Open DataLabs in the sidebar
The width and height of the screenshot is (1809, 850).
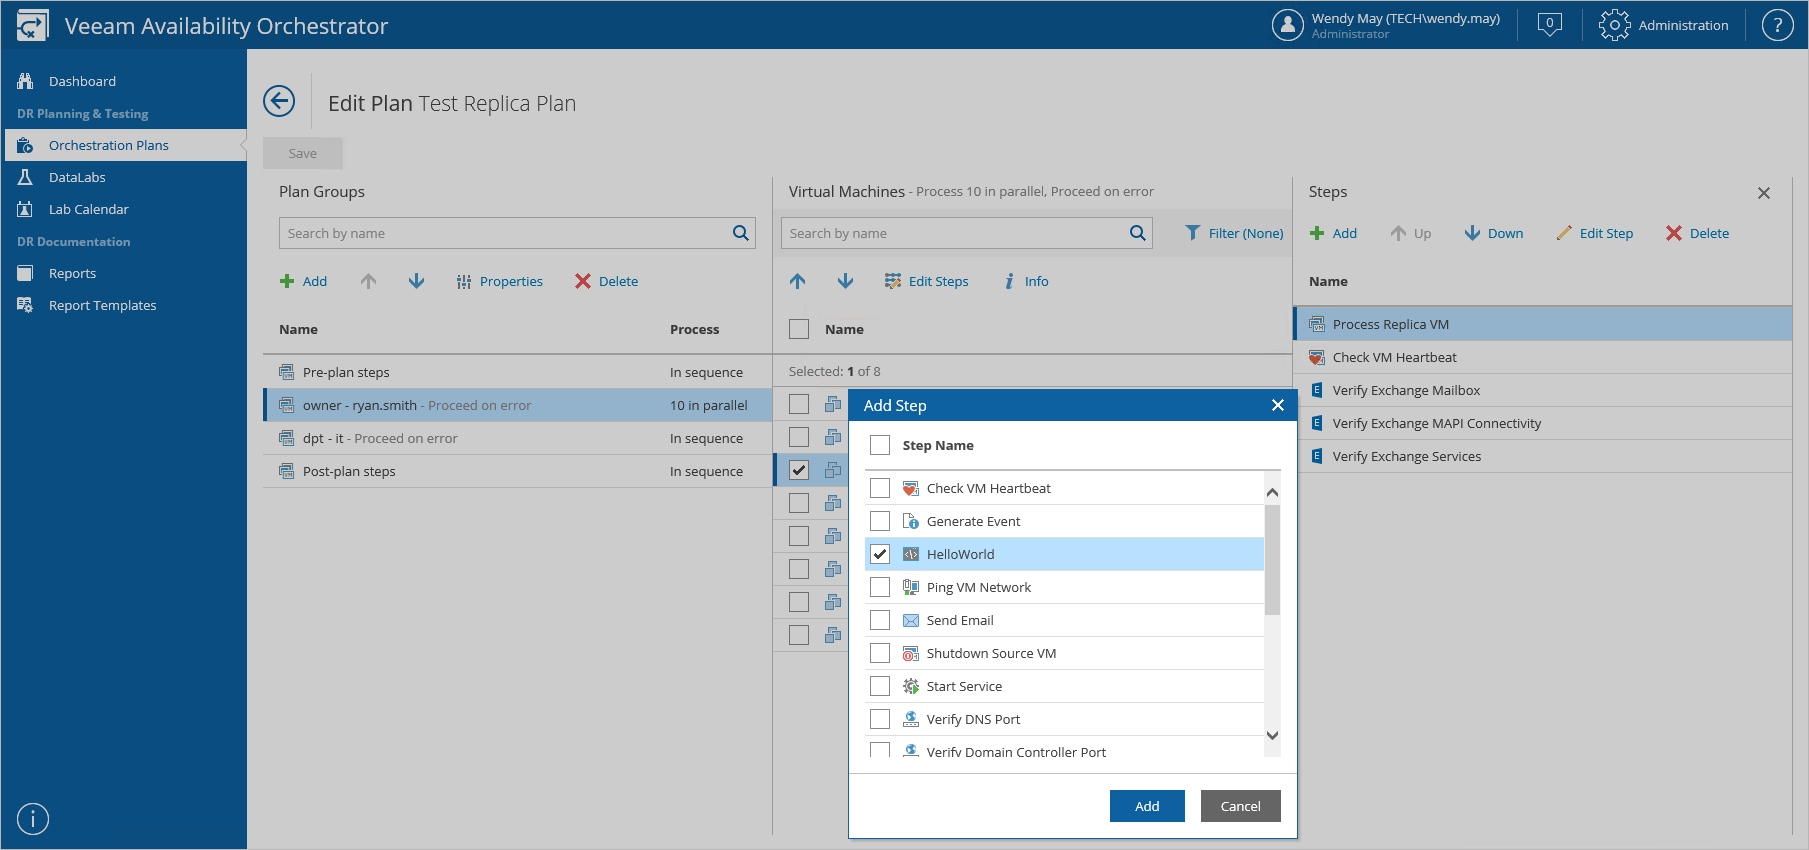(77, 177)
